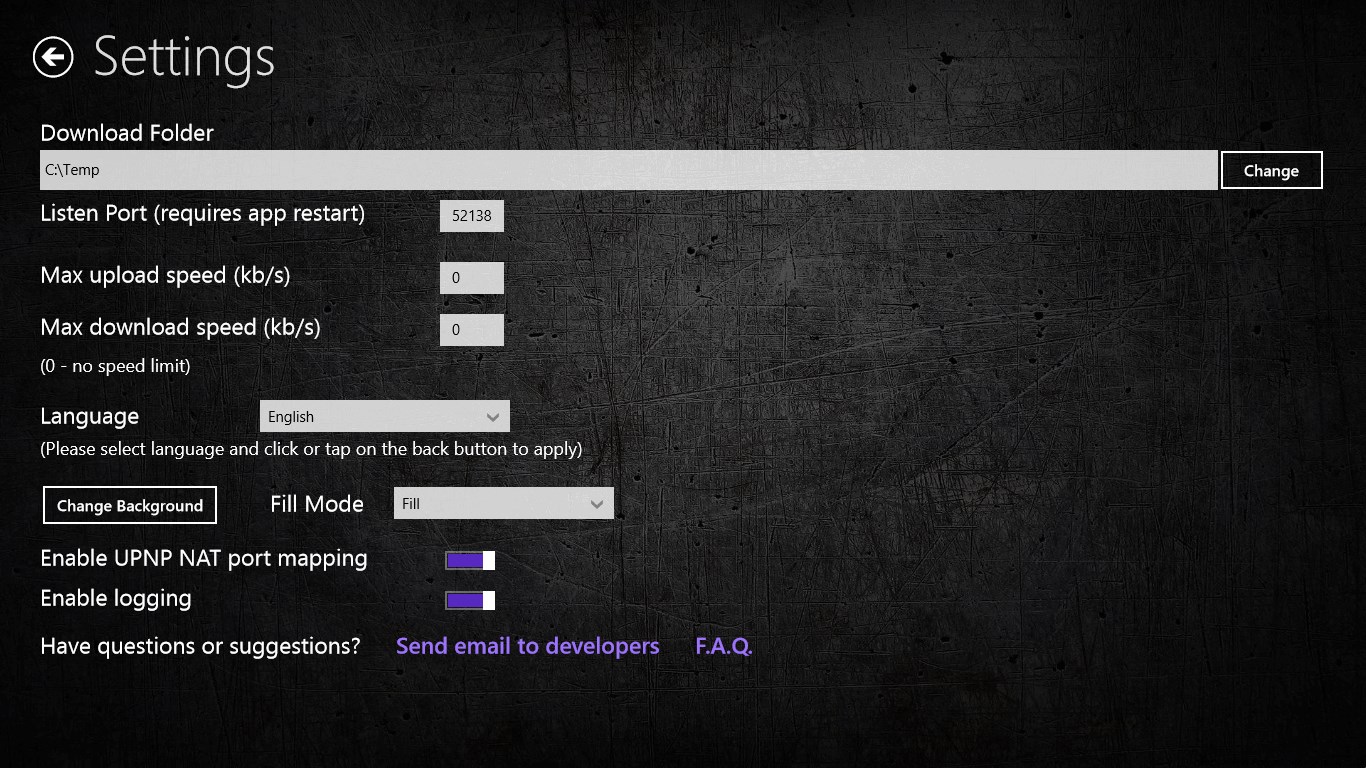Select the Max upload speed field
This screenshot has height=768, width=1366.
click(471, 278)
